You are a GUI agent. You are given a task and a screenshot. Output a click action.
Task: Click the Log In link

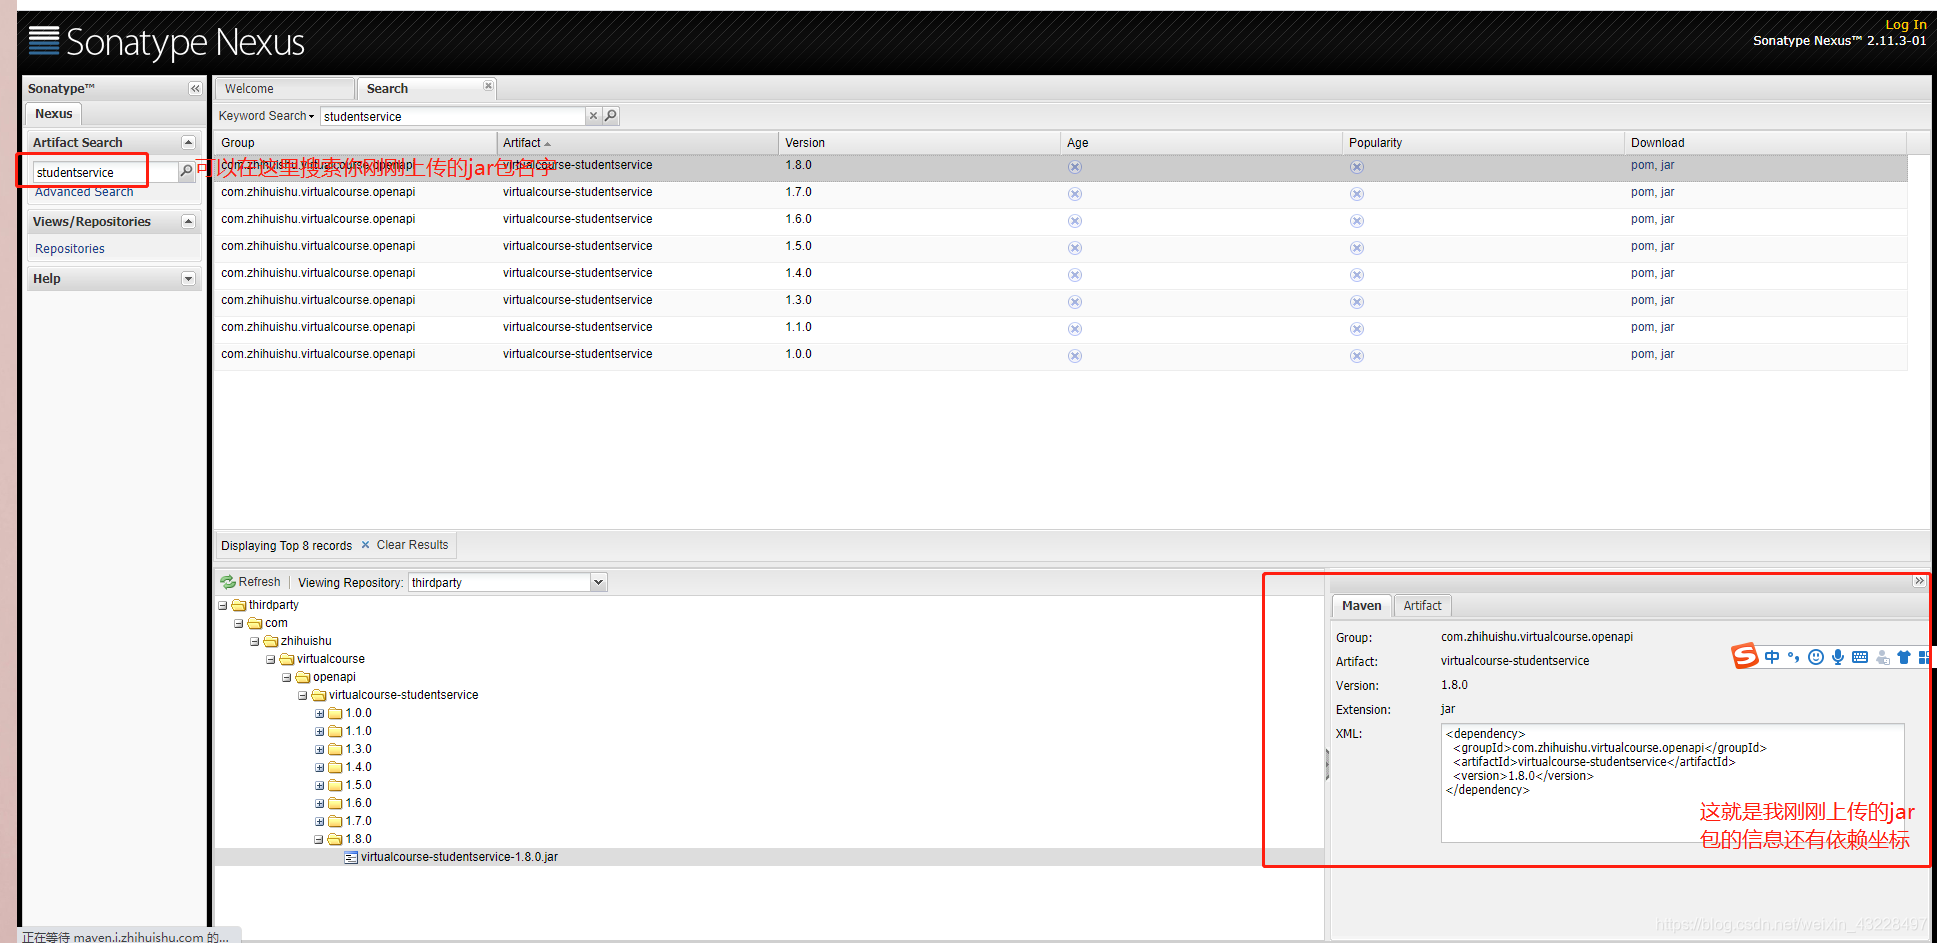point(1906,25)
